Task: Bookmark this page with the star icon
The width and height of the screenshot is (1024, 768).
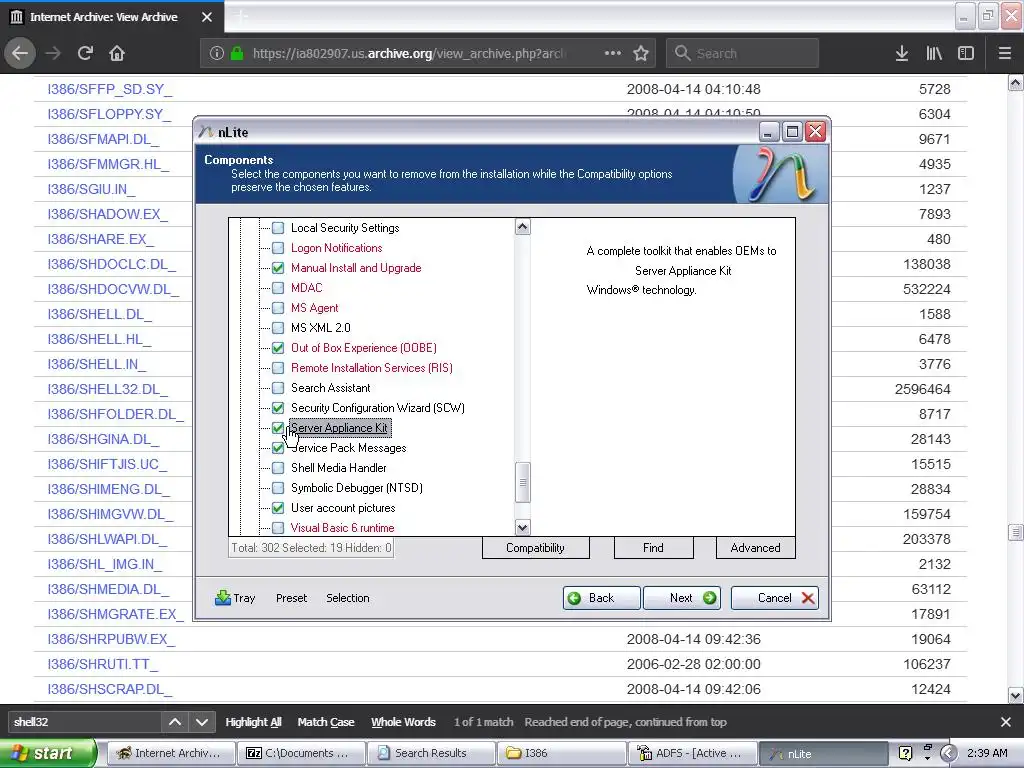Action: pos(641,53)
